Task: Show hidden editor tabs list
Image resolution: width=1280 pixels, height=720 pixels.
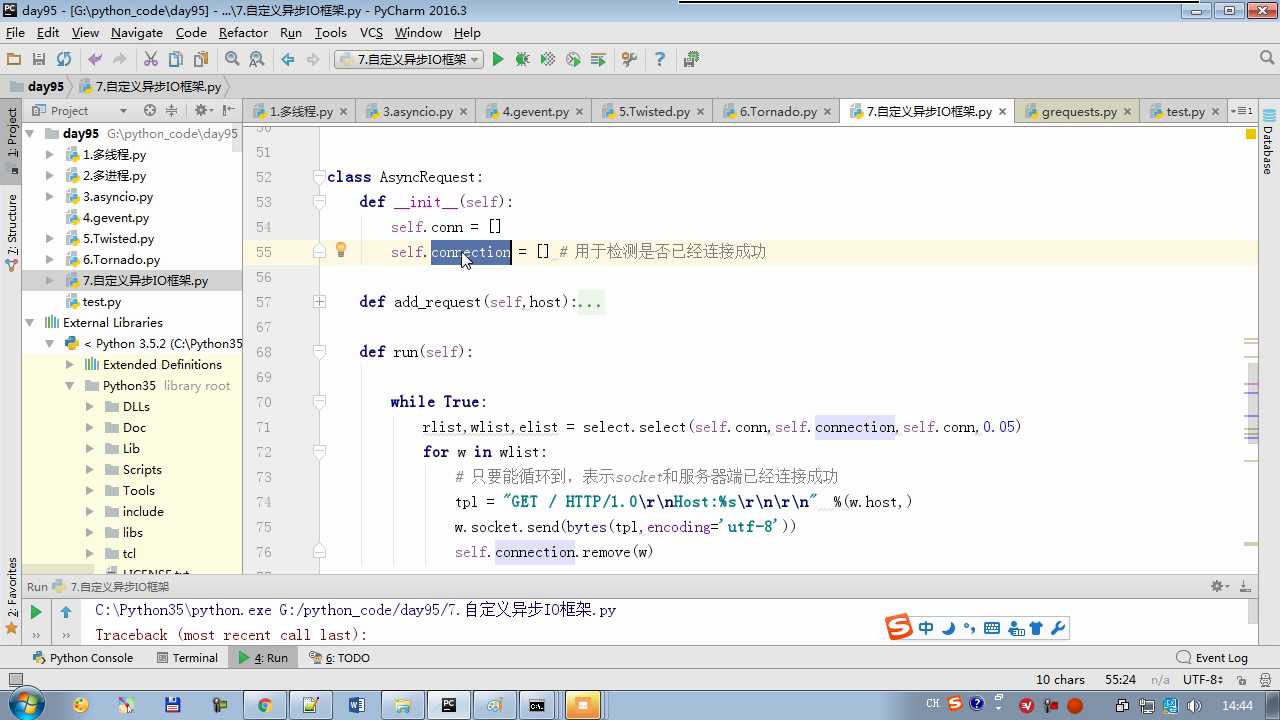Action: tap(1241, 111)
